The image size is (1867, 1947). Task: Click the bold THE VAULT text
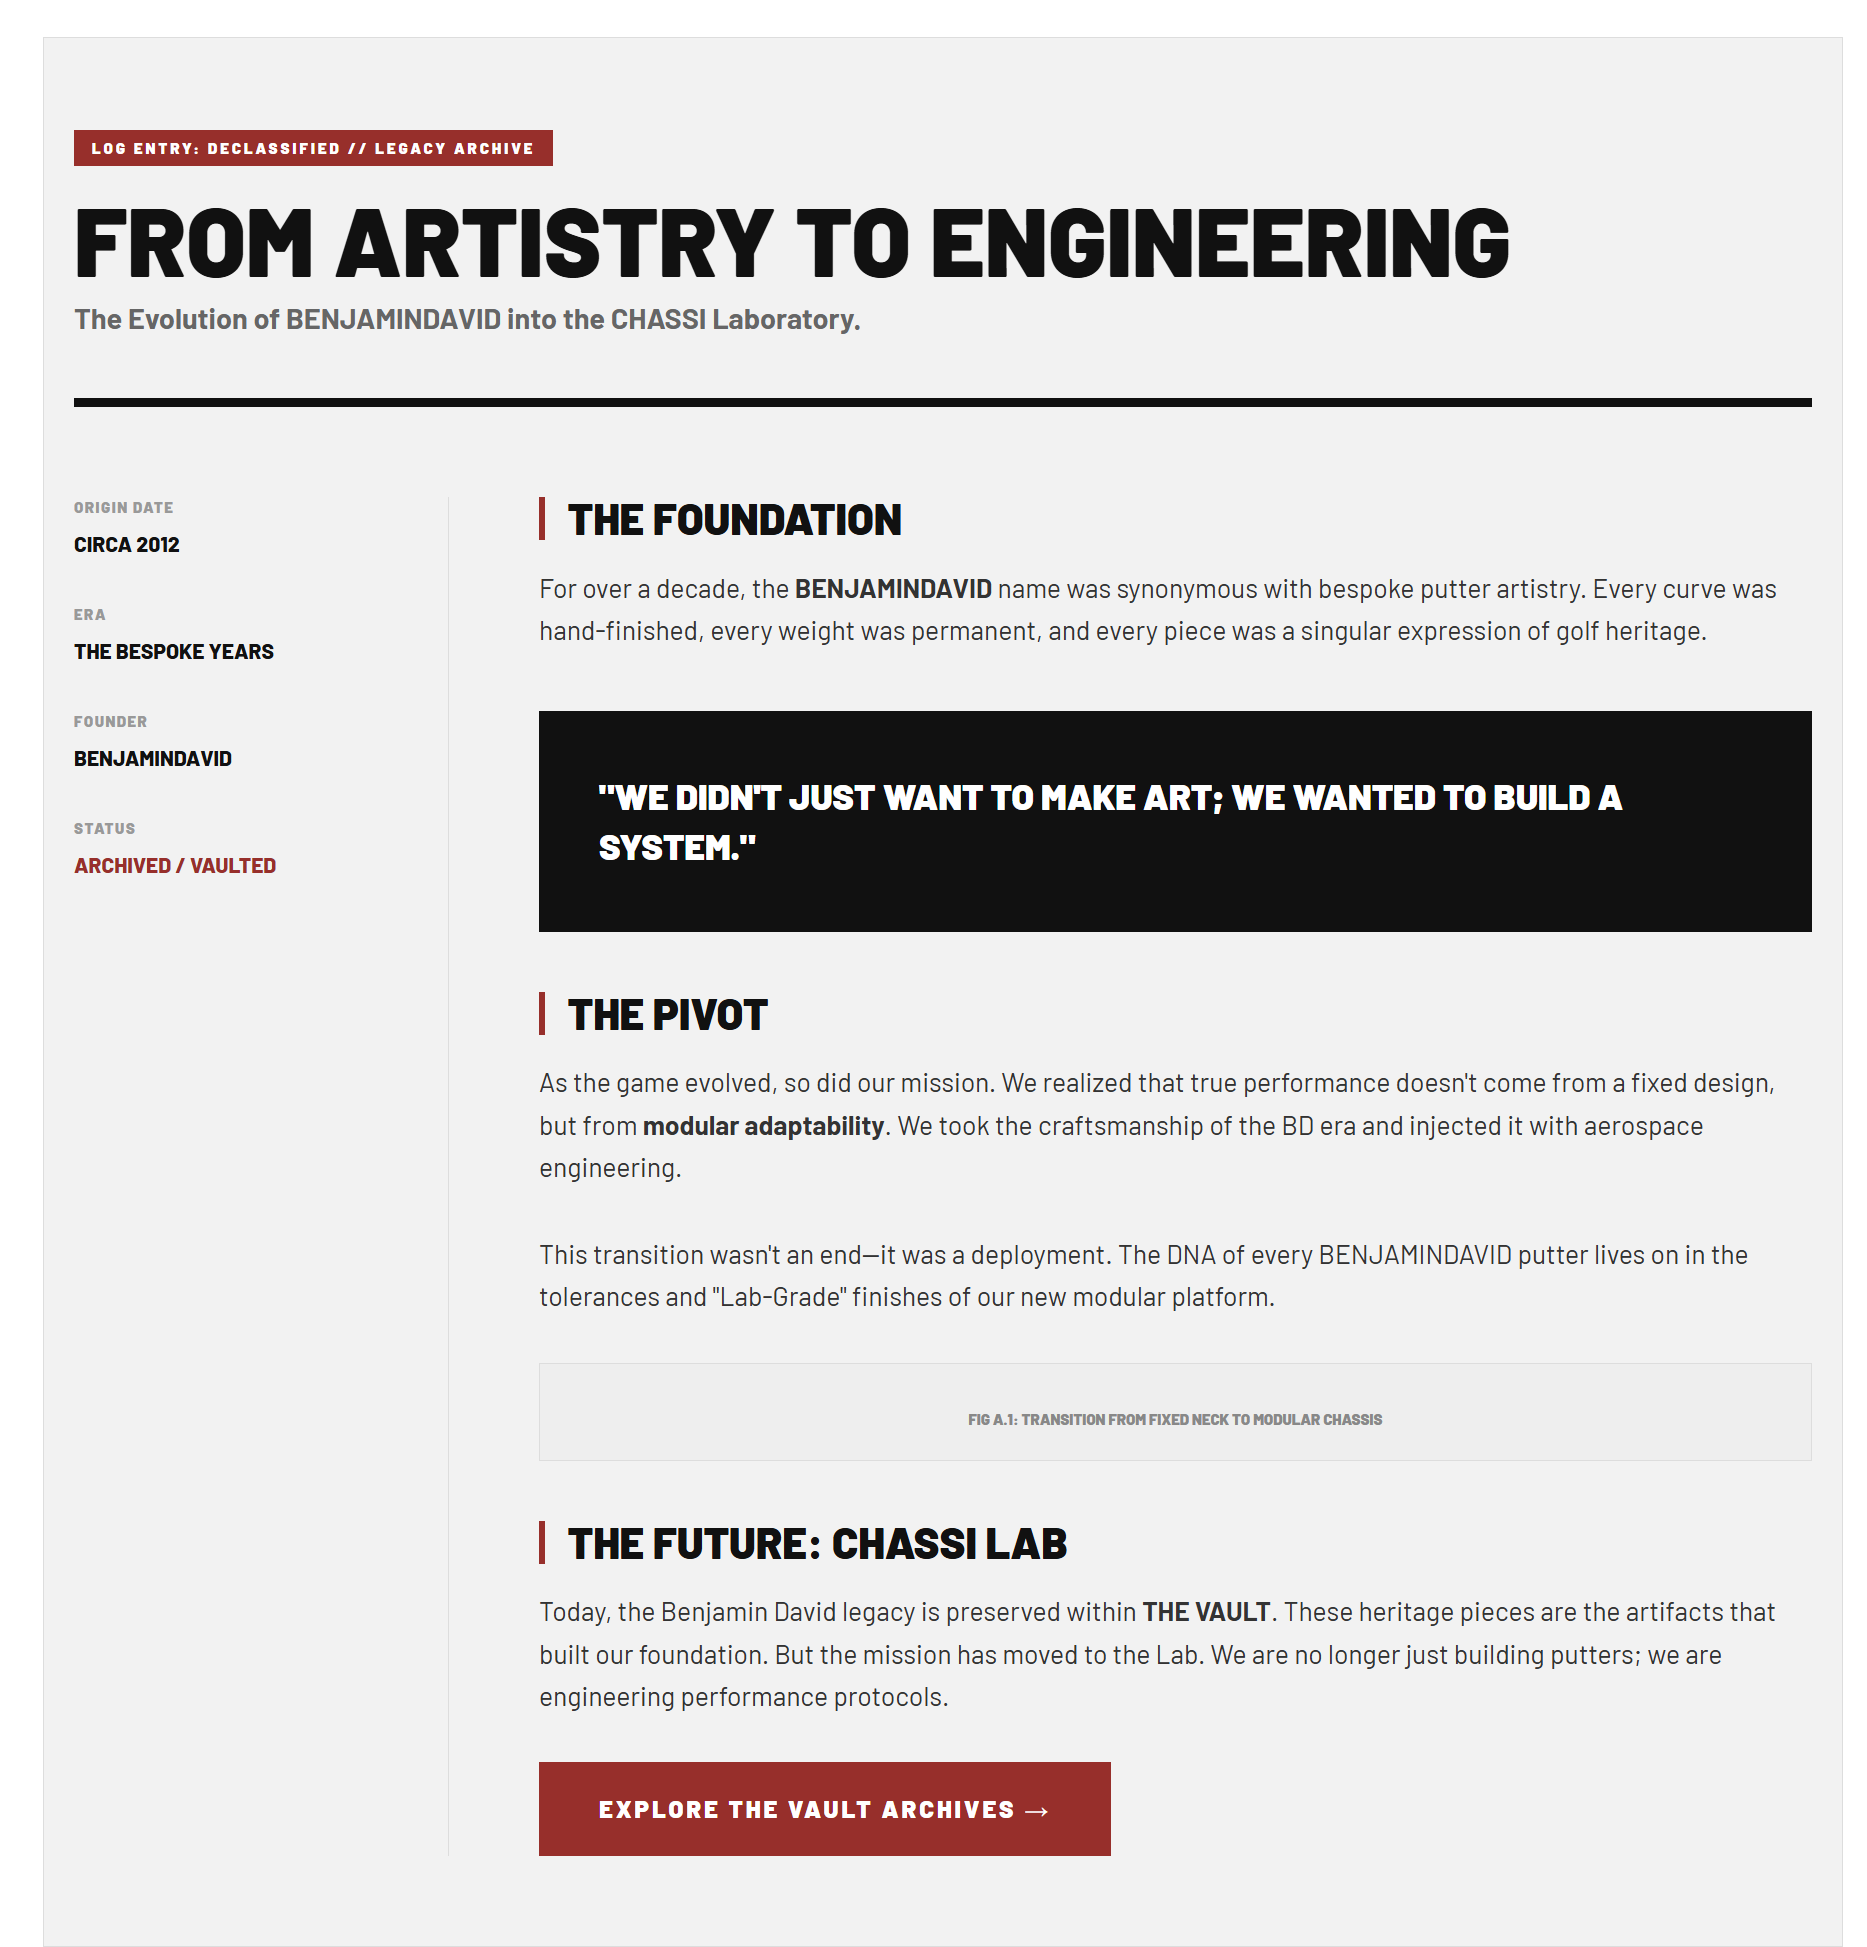(1206, 1612)
